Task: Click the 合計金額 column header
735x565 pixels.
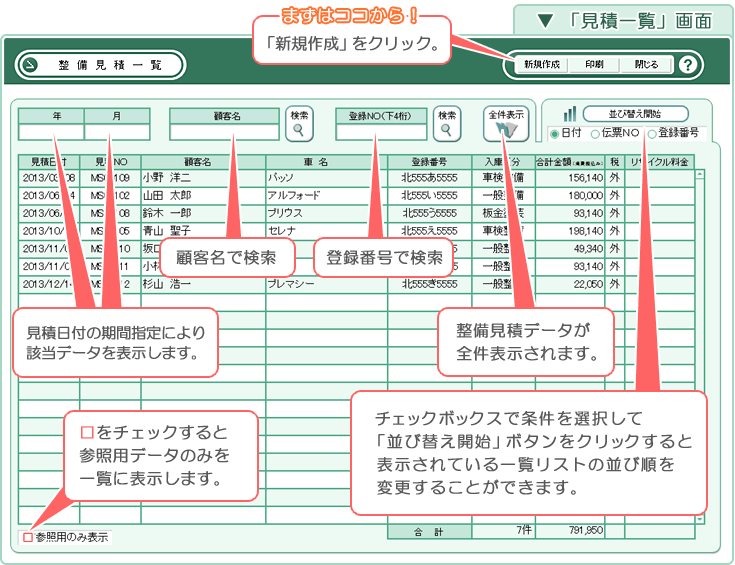Action: coord(570,162)
